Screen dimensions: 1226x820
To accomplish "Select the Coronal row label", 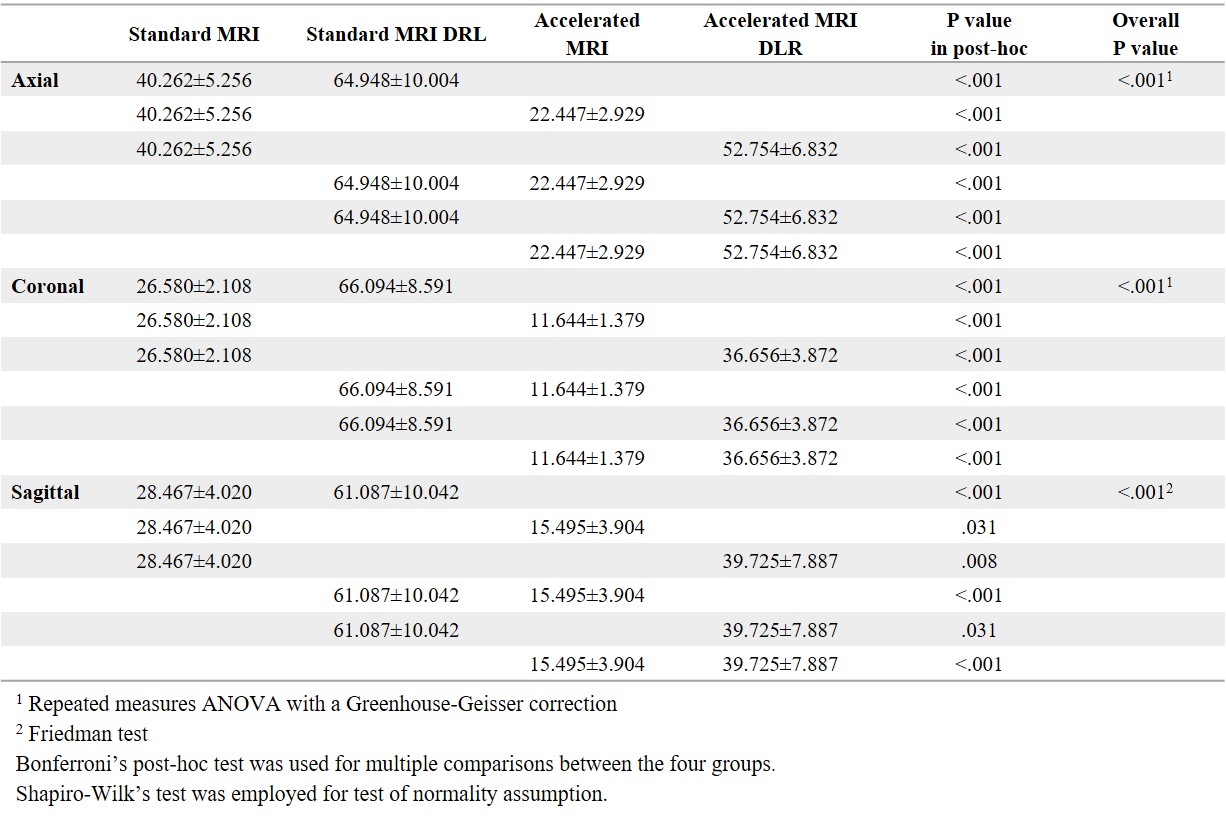I will click(x=48, y=287).
